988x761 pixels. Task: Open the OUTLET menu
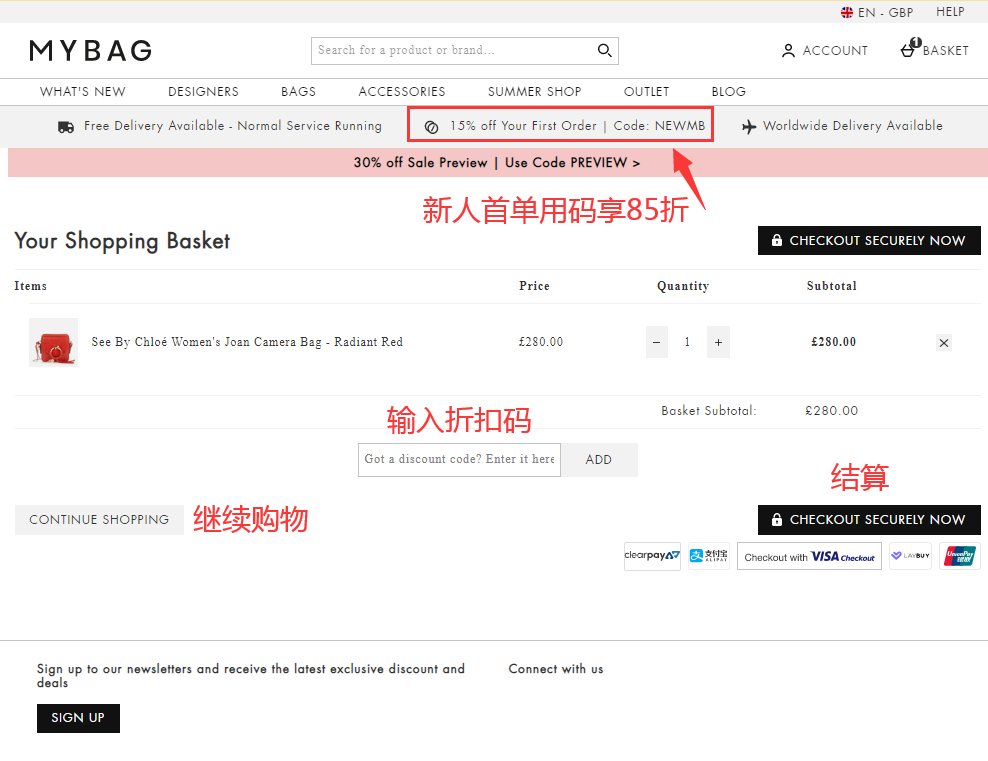pyautogui.click(x=646, y=91)
